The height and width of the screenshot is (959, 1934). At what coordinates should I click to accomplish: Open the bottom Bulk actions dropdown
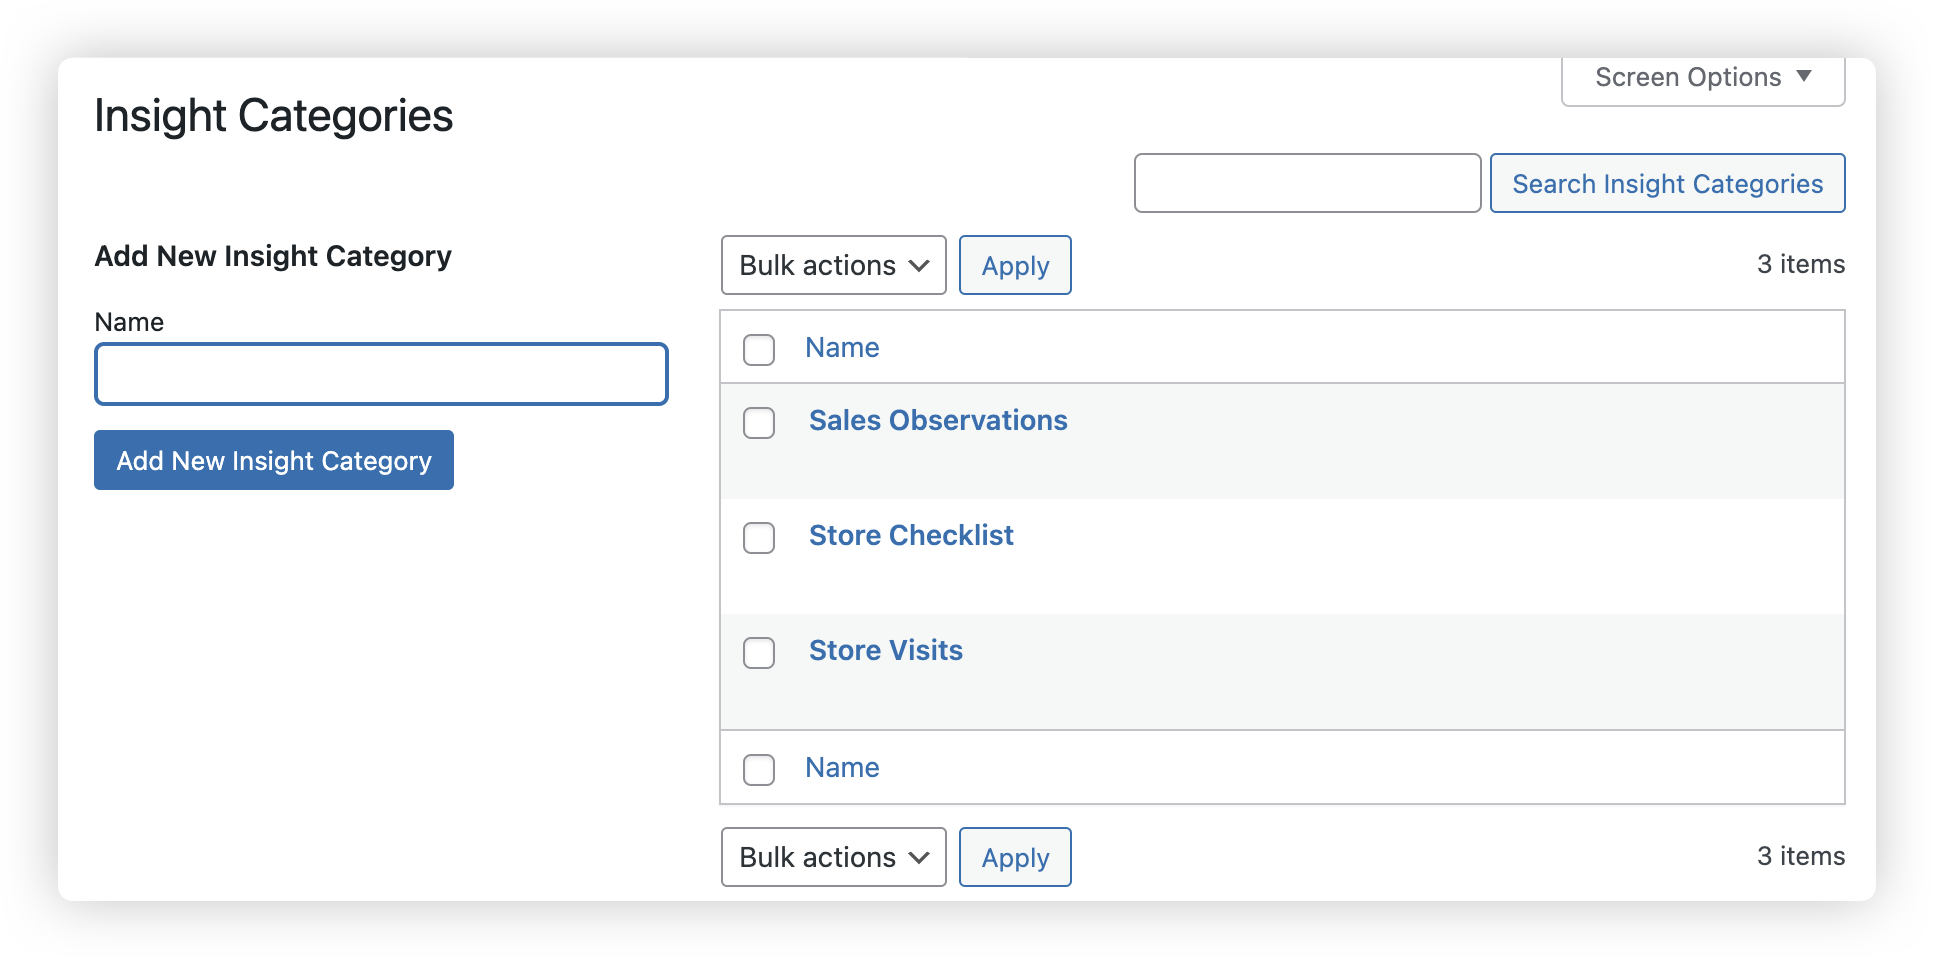coord(833,857)
